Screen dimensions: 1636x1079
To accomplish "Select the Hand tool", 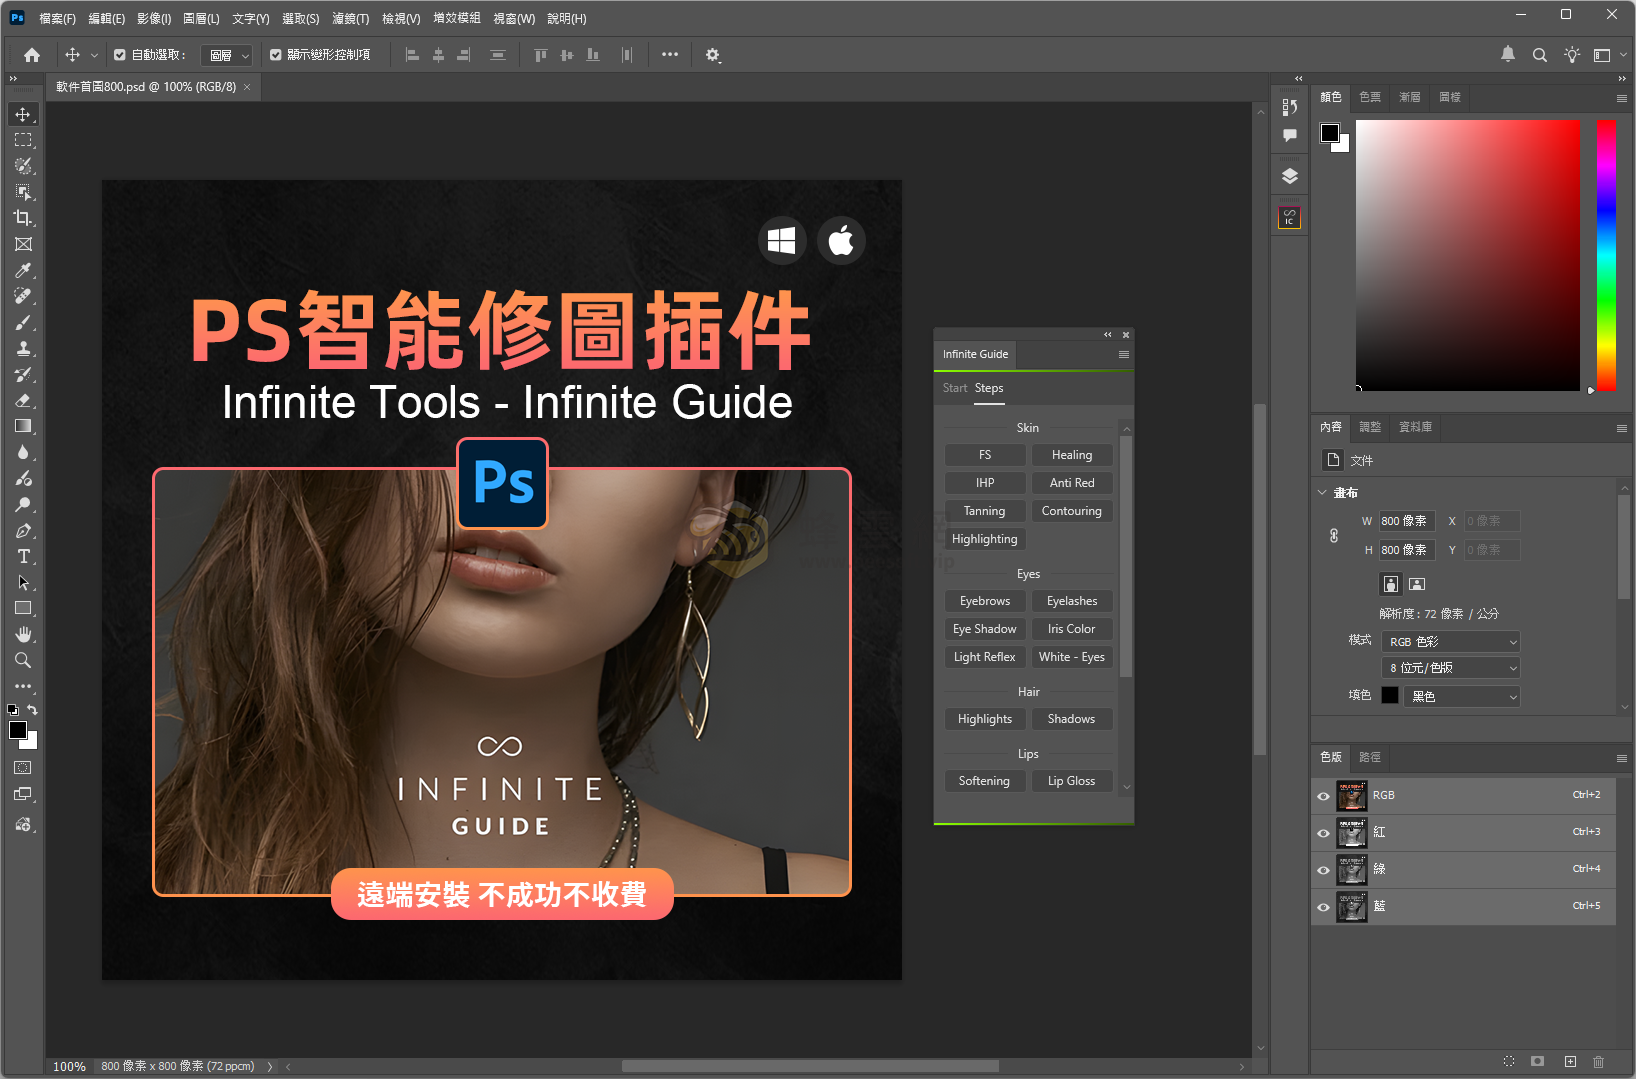I will point(23,634).
